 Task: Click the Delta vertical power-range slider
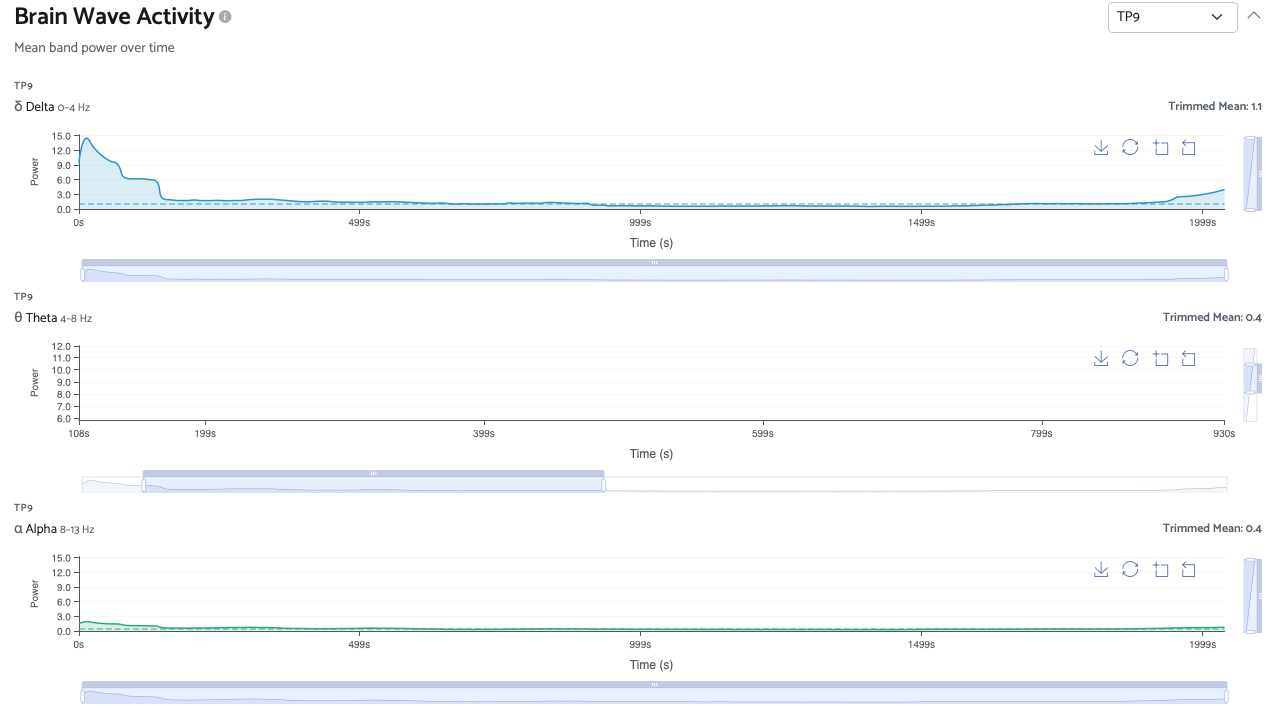(x=1251, y=173)
